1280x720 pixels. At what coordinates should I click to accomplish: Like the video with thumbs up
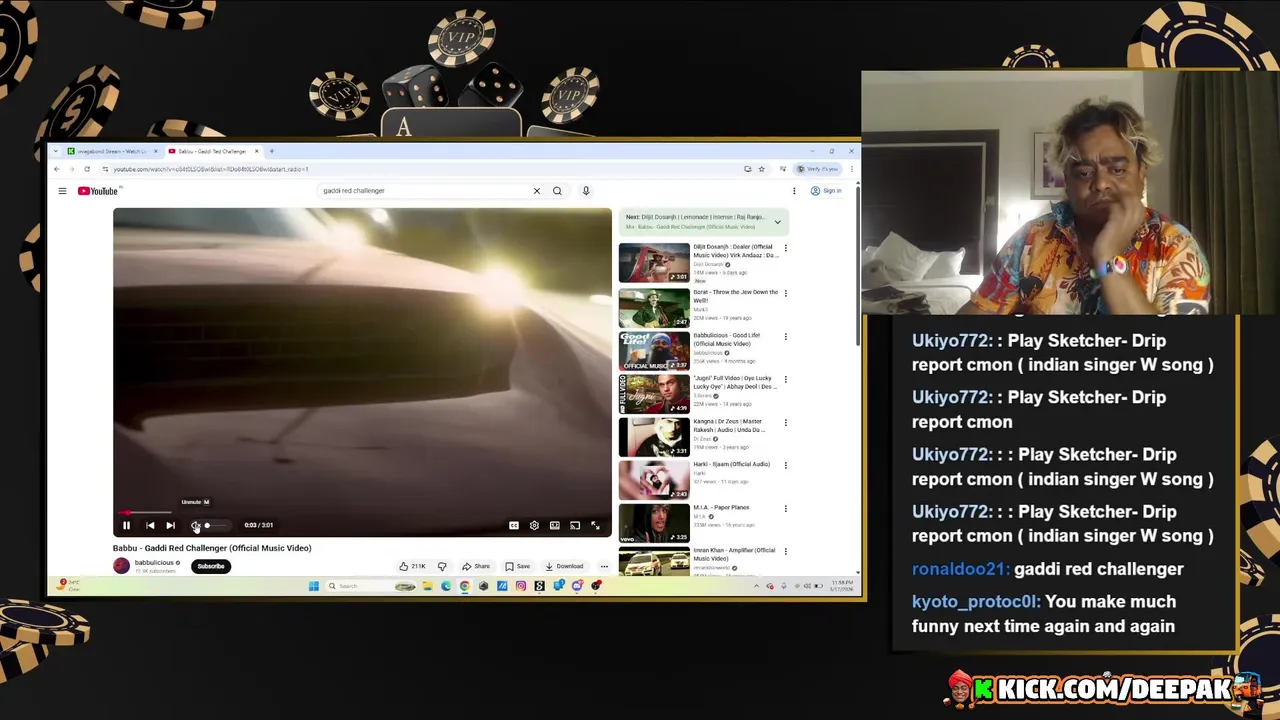coord(412,566)
